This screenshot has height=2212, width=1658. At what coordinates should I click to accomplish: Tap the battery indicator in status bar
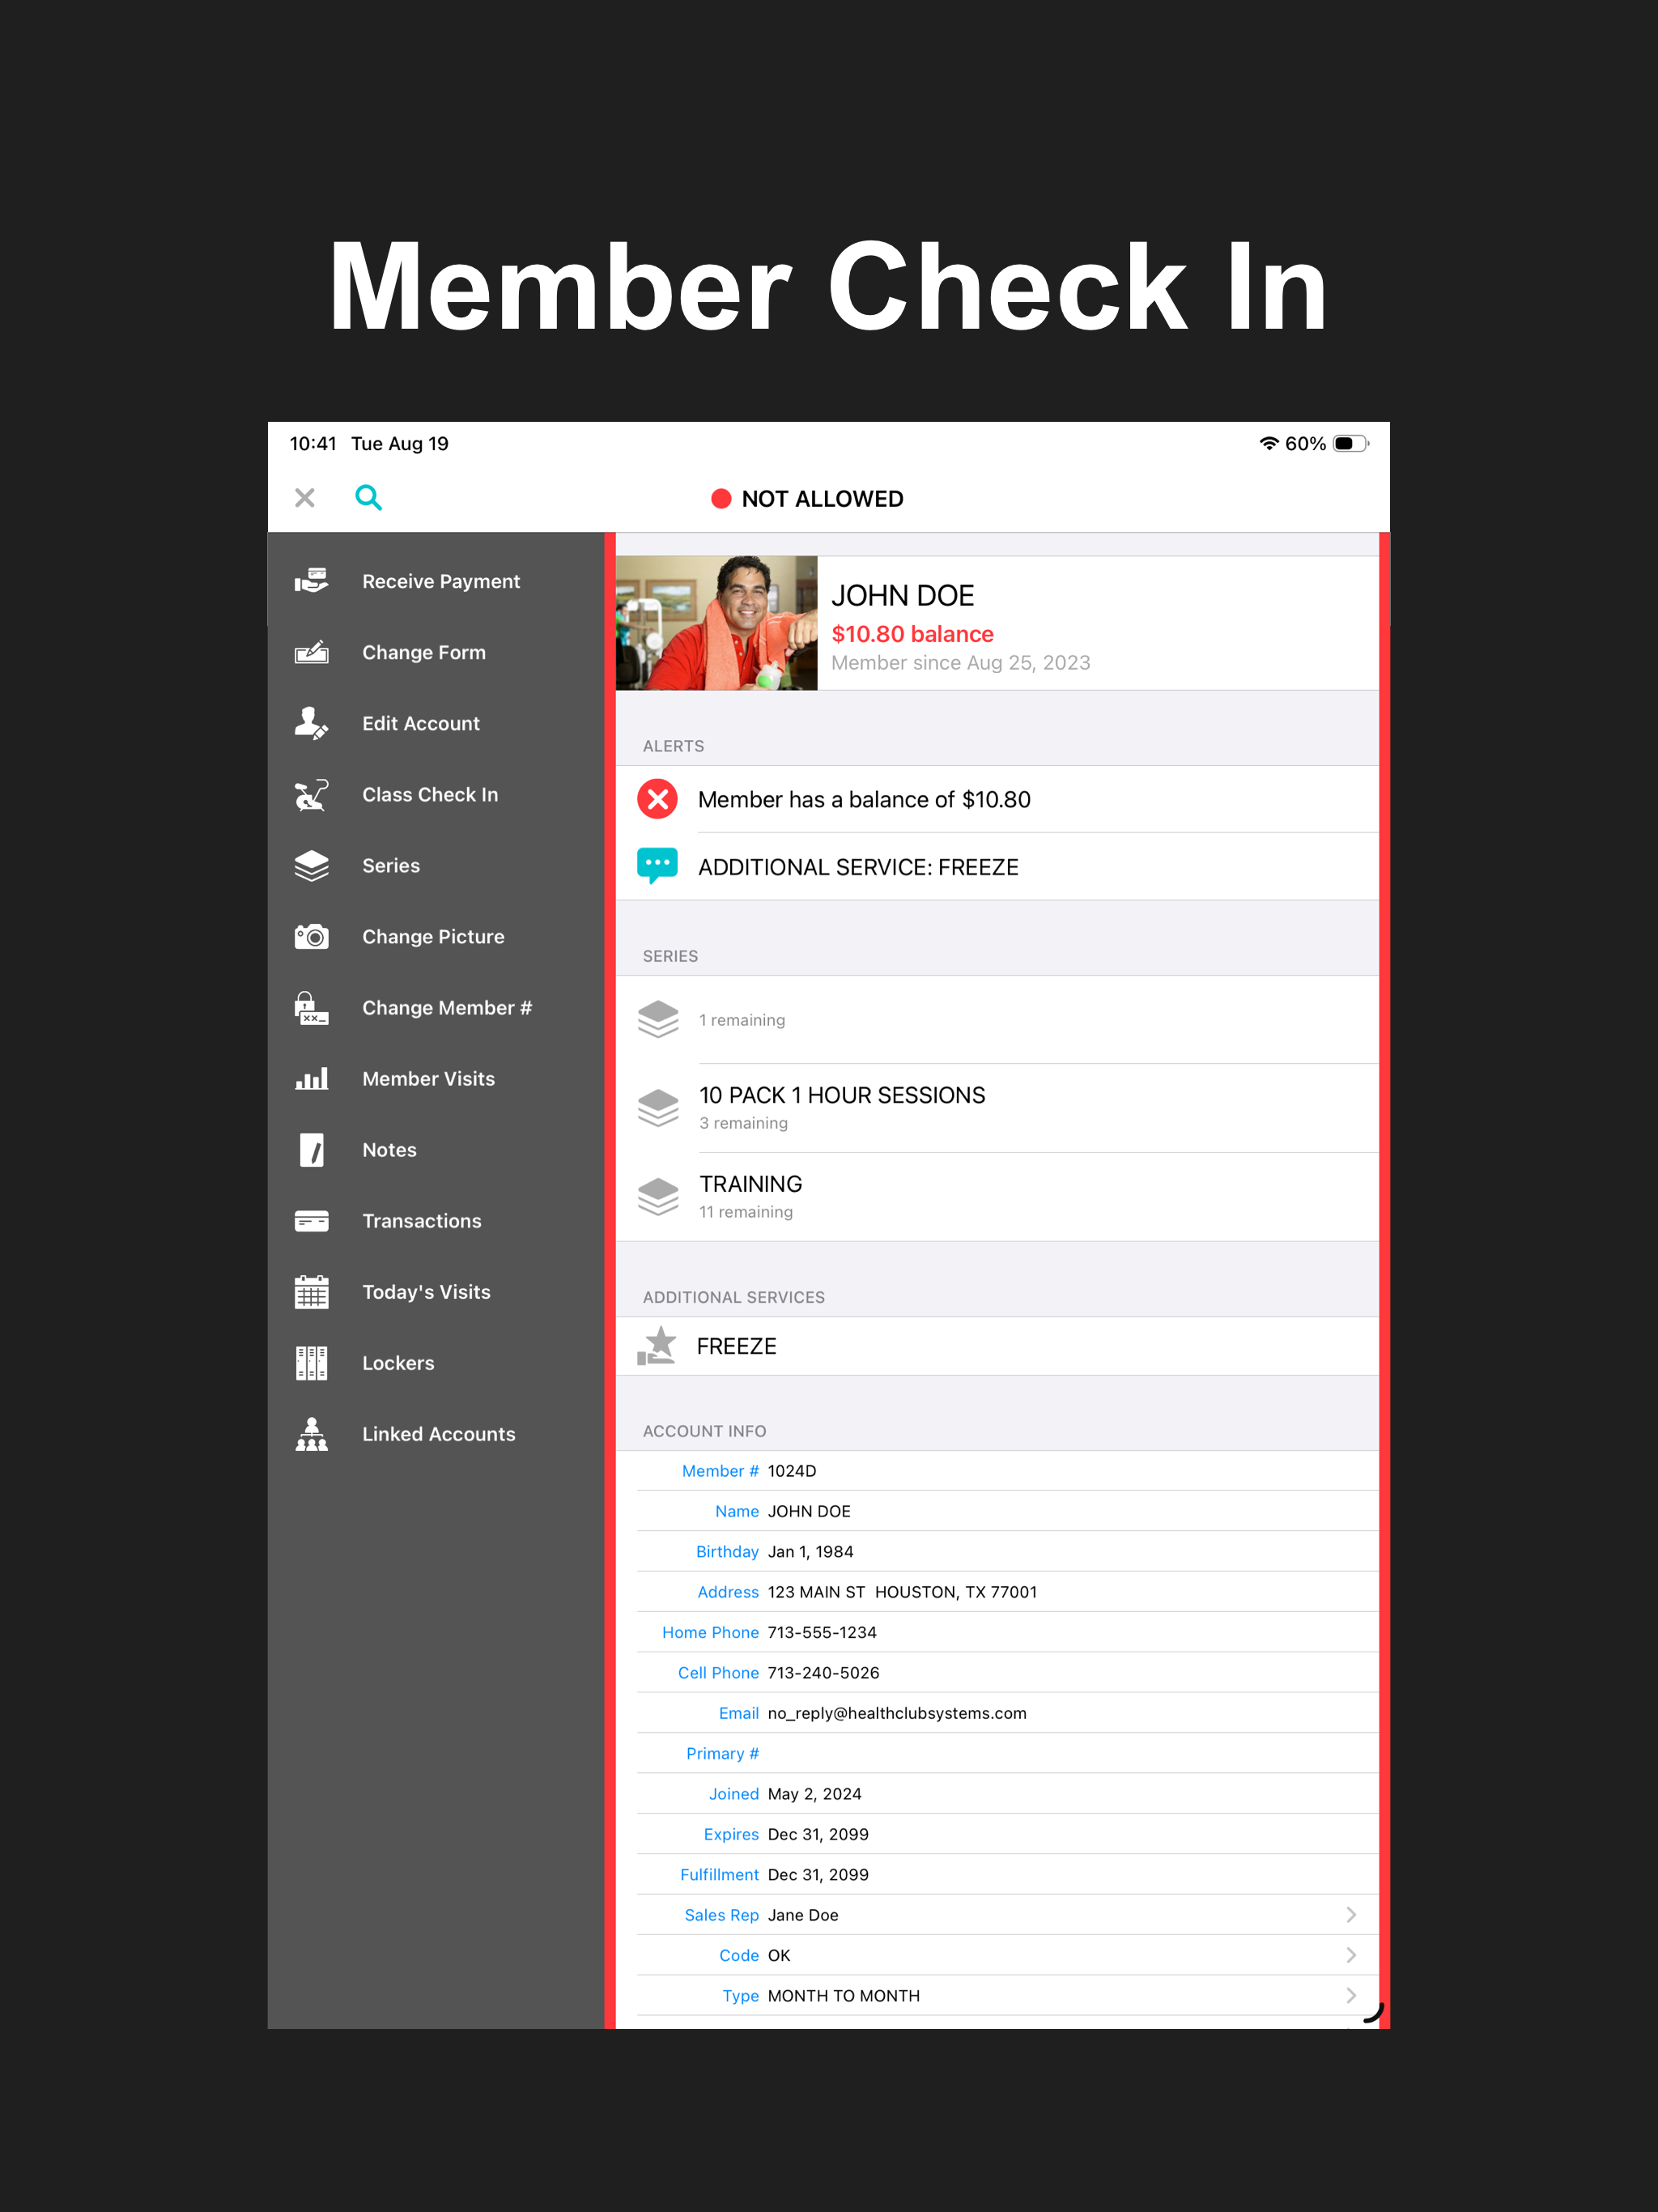[x=1351, y=443]
